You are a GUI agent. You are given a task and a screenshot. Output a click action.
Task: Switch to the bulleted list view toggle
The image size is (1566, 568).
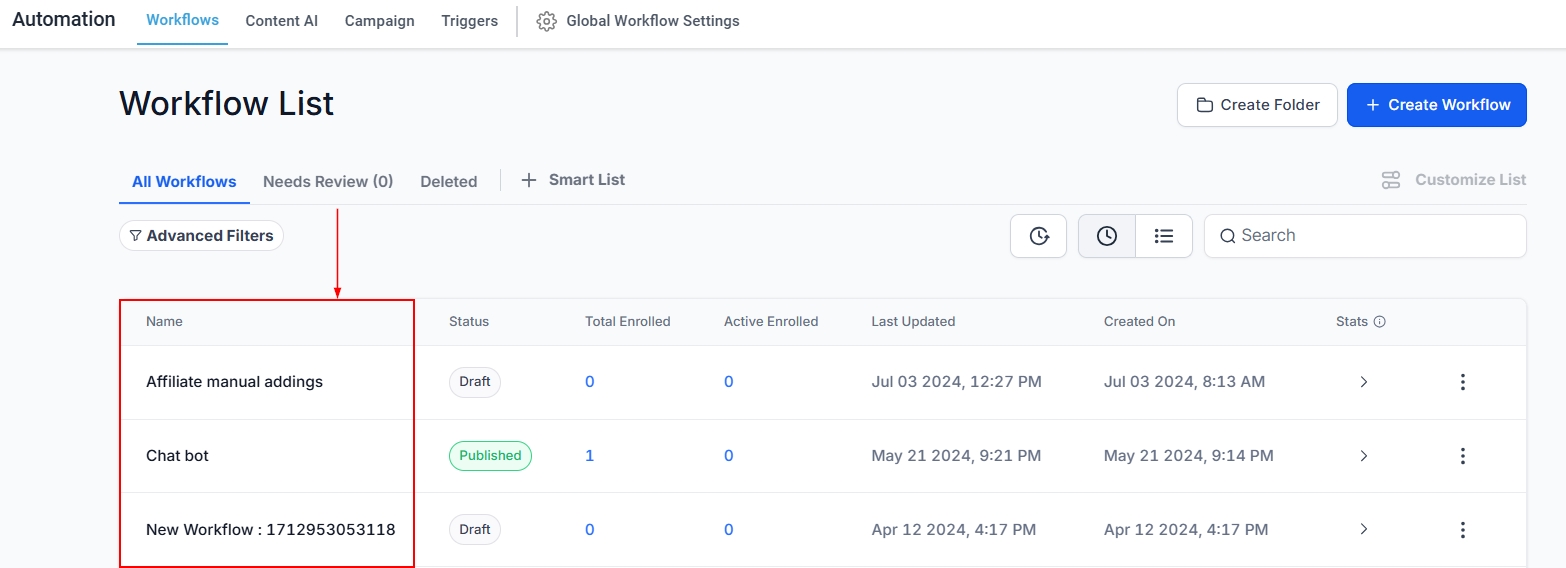coord(1163,236)
